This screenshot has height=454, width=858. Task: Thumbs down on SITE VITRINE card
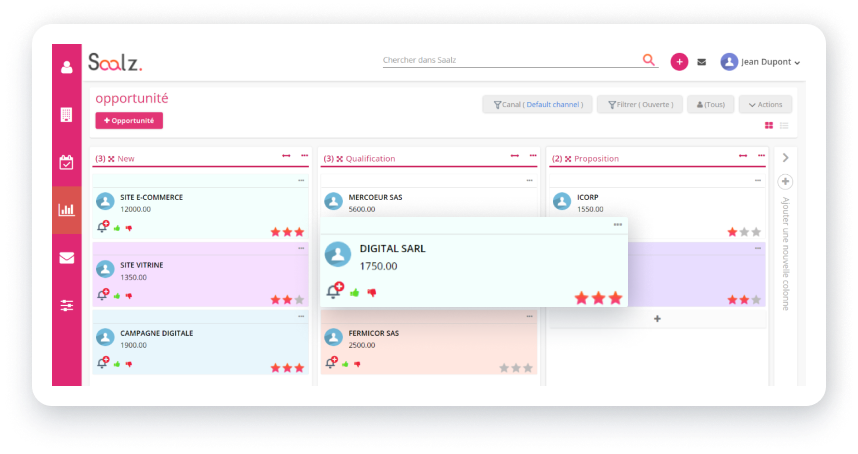pos(129,296)
